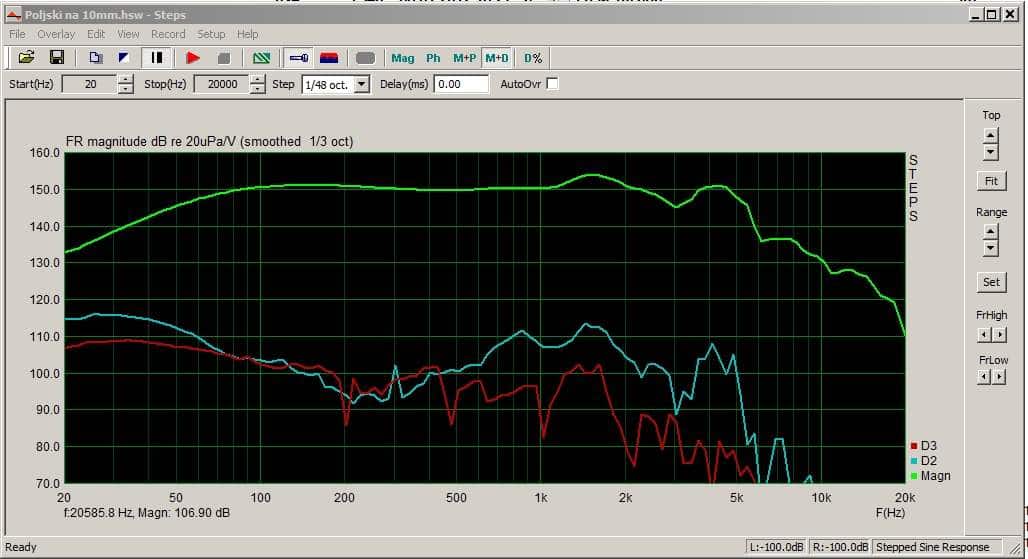Stop recording with the gray square icon
This screenshot has width=1028, height=559.
[224, 58]
